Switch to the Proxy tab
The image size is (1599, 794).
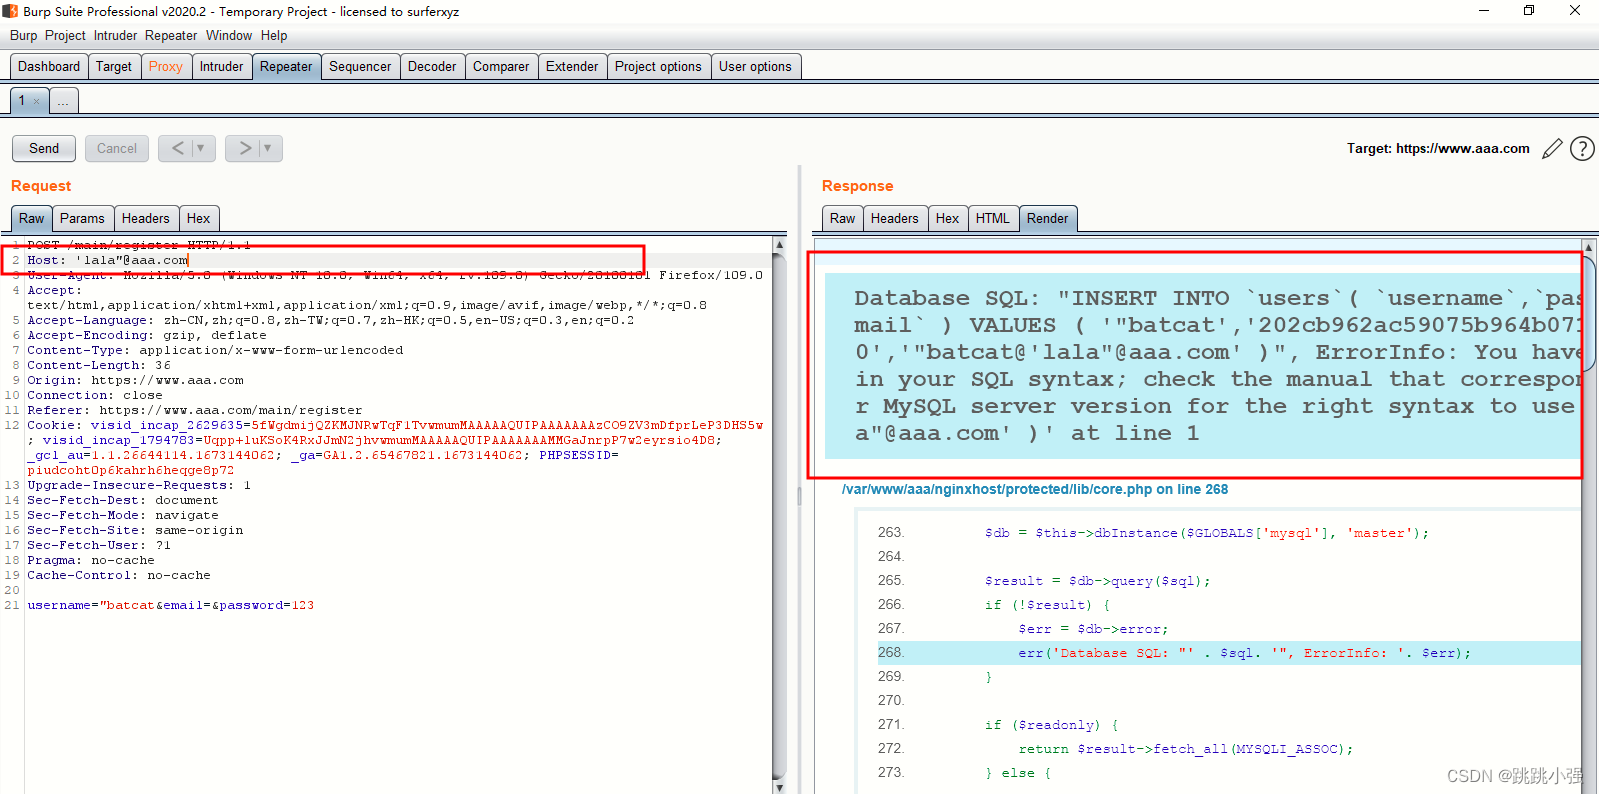[166, 66]
